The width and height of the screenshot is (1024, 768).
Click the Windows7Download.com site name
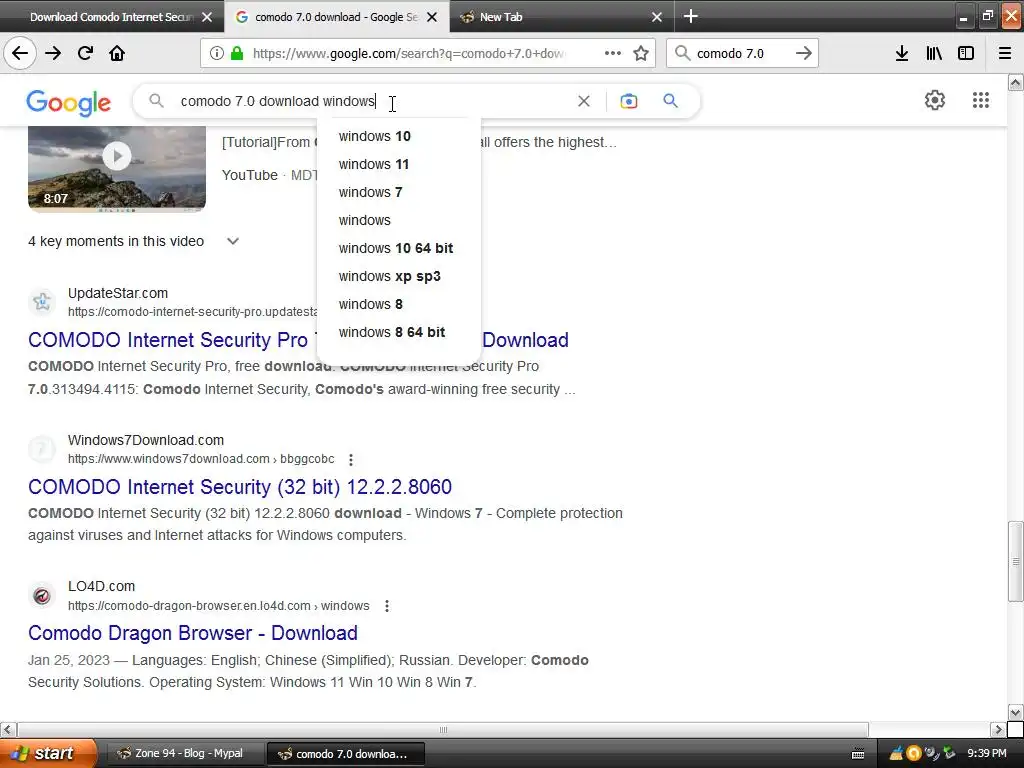[146, 440]
